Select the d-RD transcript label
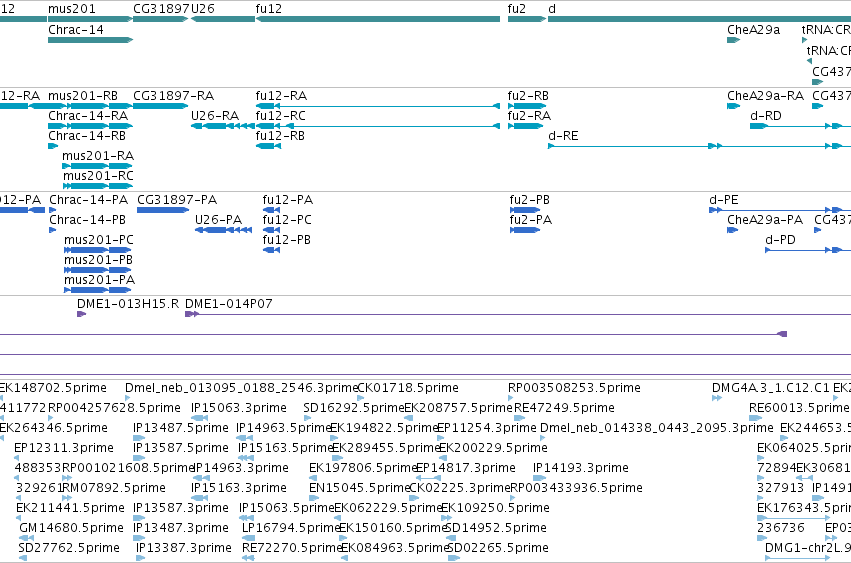Viewport: 851px width, 563px height. (x=766, y=116)
